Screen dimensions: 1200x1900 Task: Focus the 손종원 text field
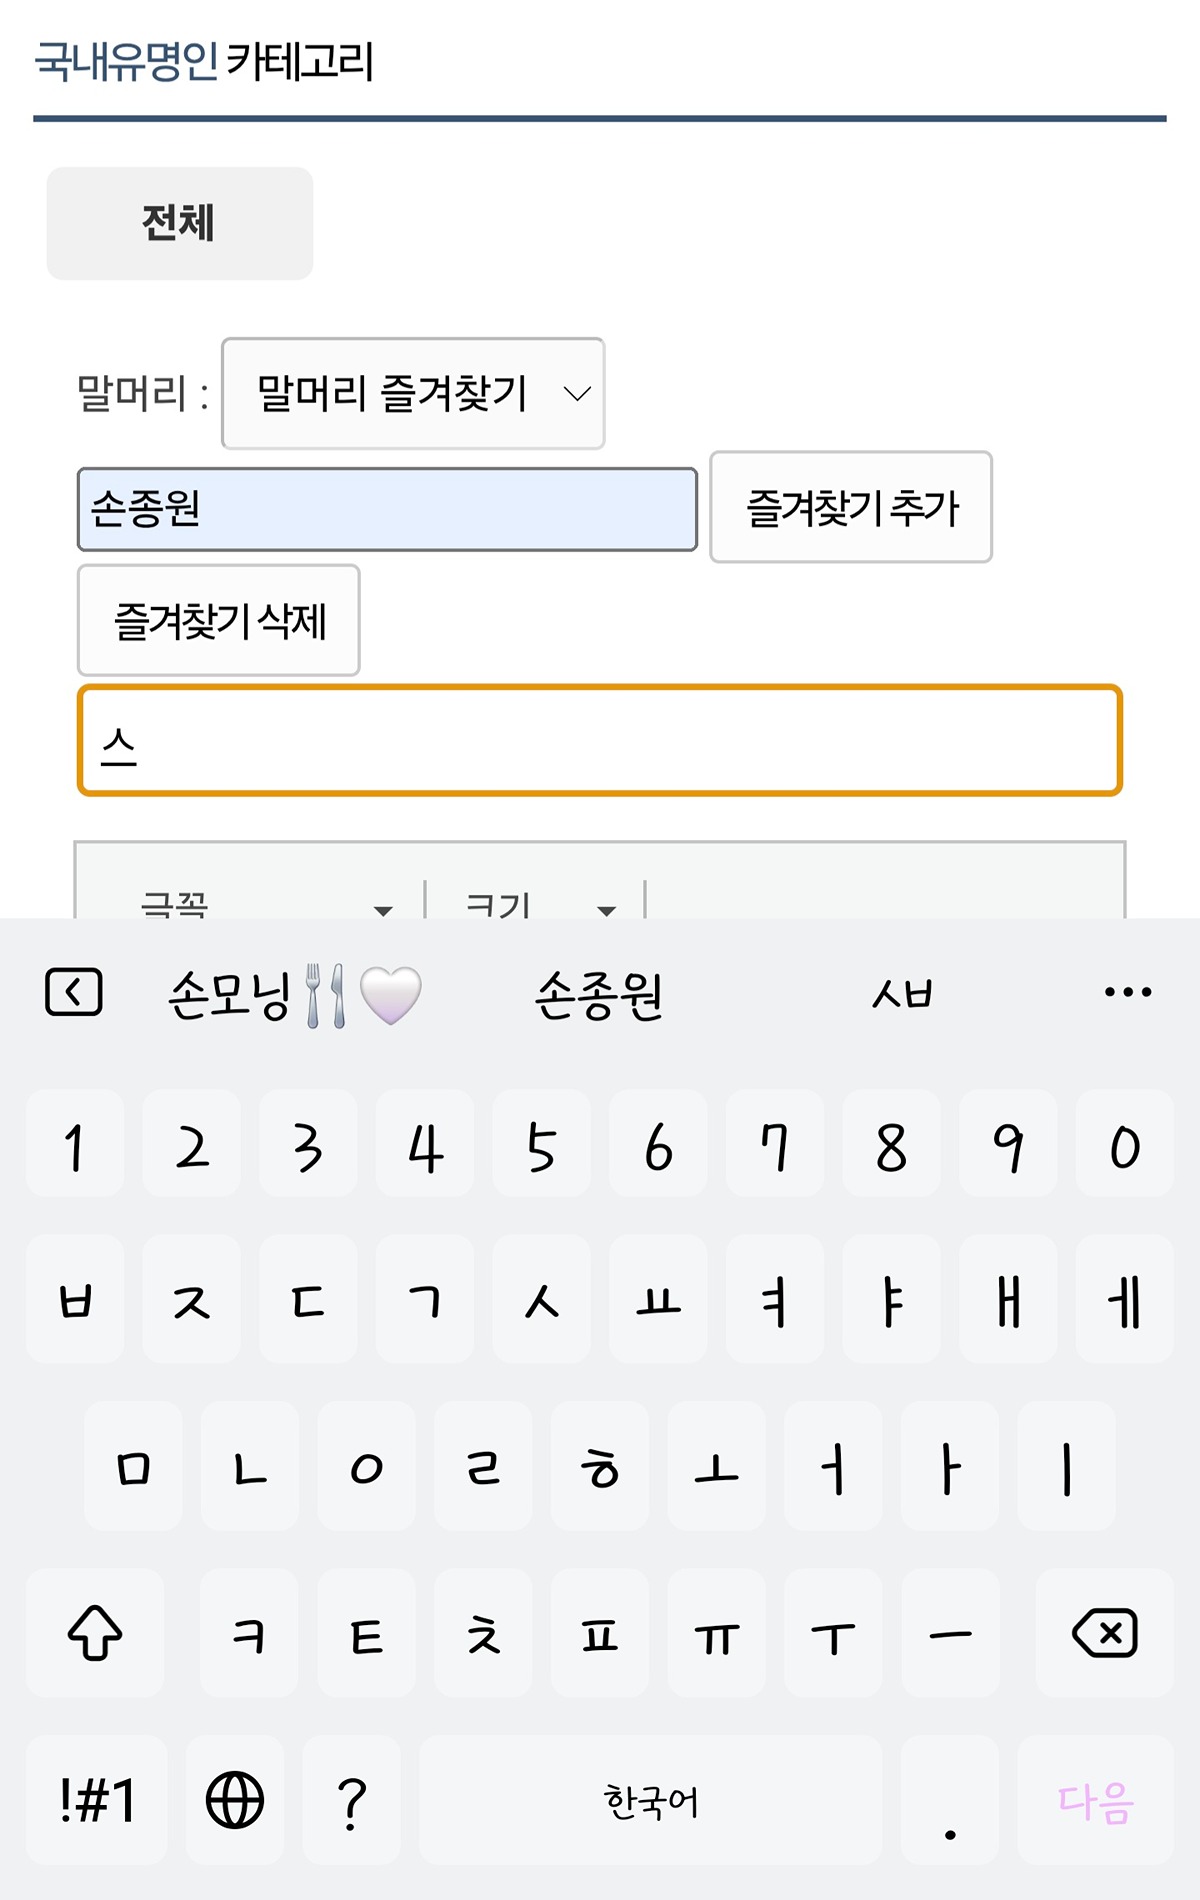(x=387, y=509)
